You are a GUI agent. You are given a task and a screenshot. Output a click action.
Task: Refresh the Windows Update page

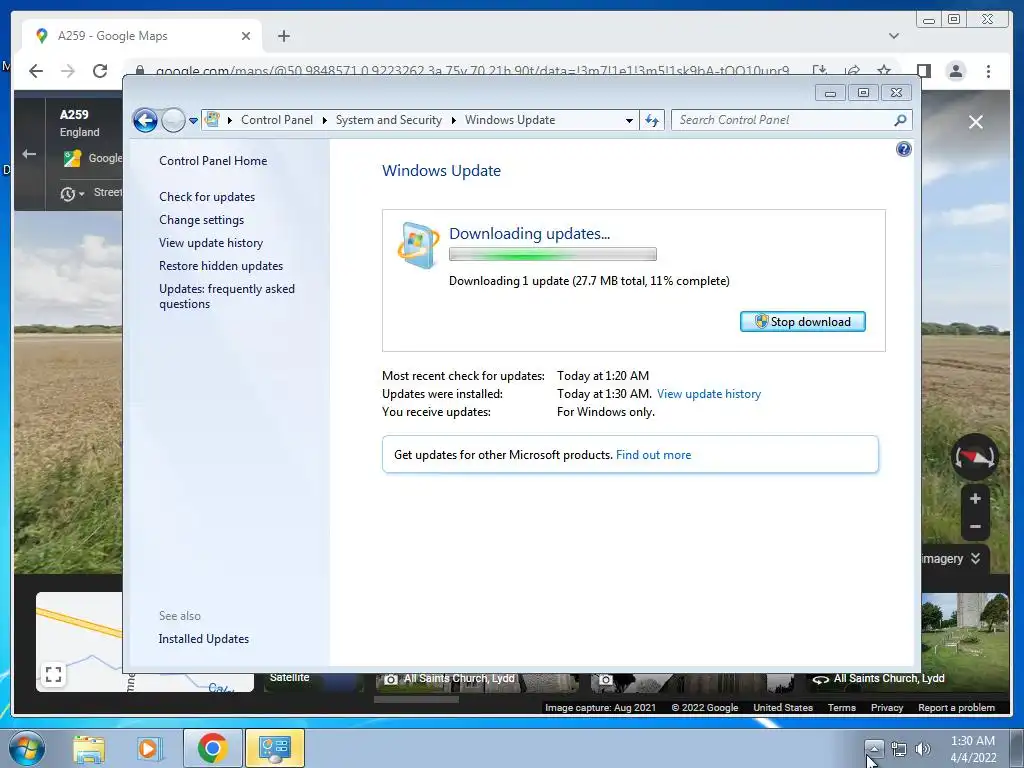coord(652,120)
